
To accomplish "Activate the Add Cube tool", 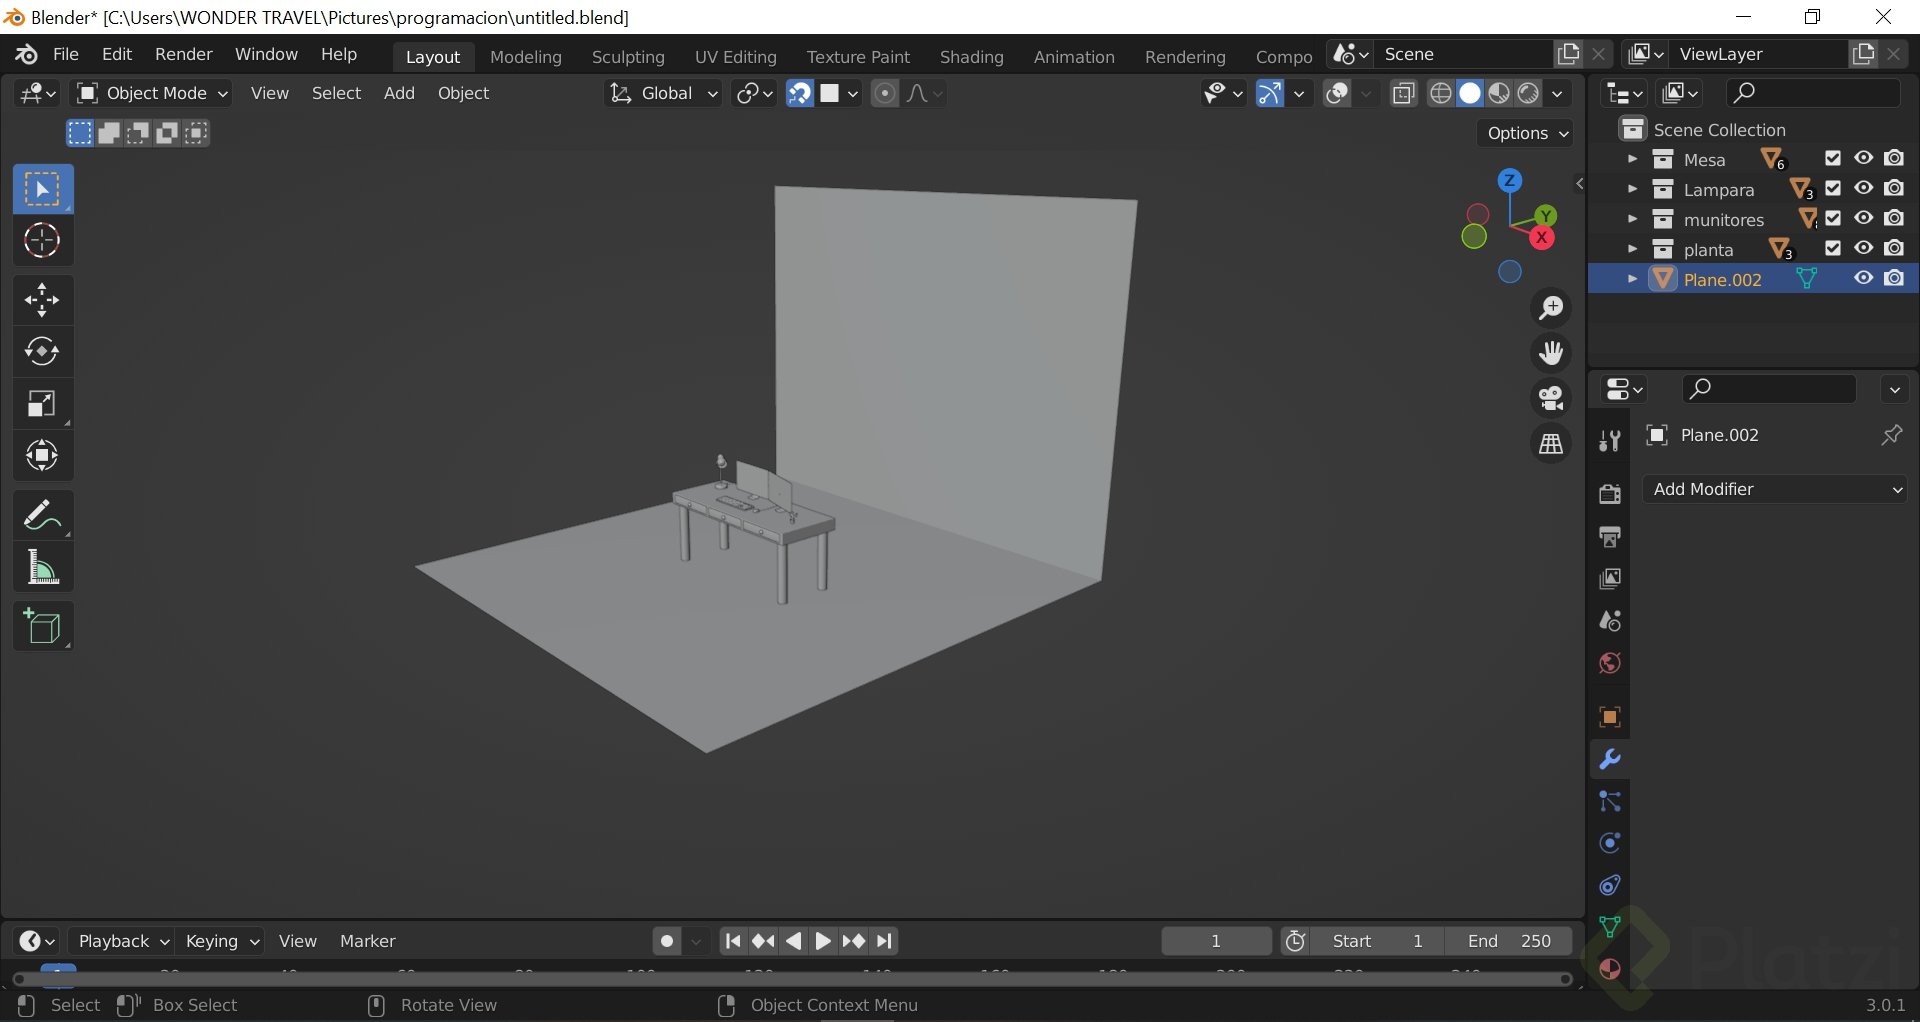I will (x=42, y=627).
